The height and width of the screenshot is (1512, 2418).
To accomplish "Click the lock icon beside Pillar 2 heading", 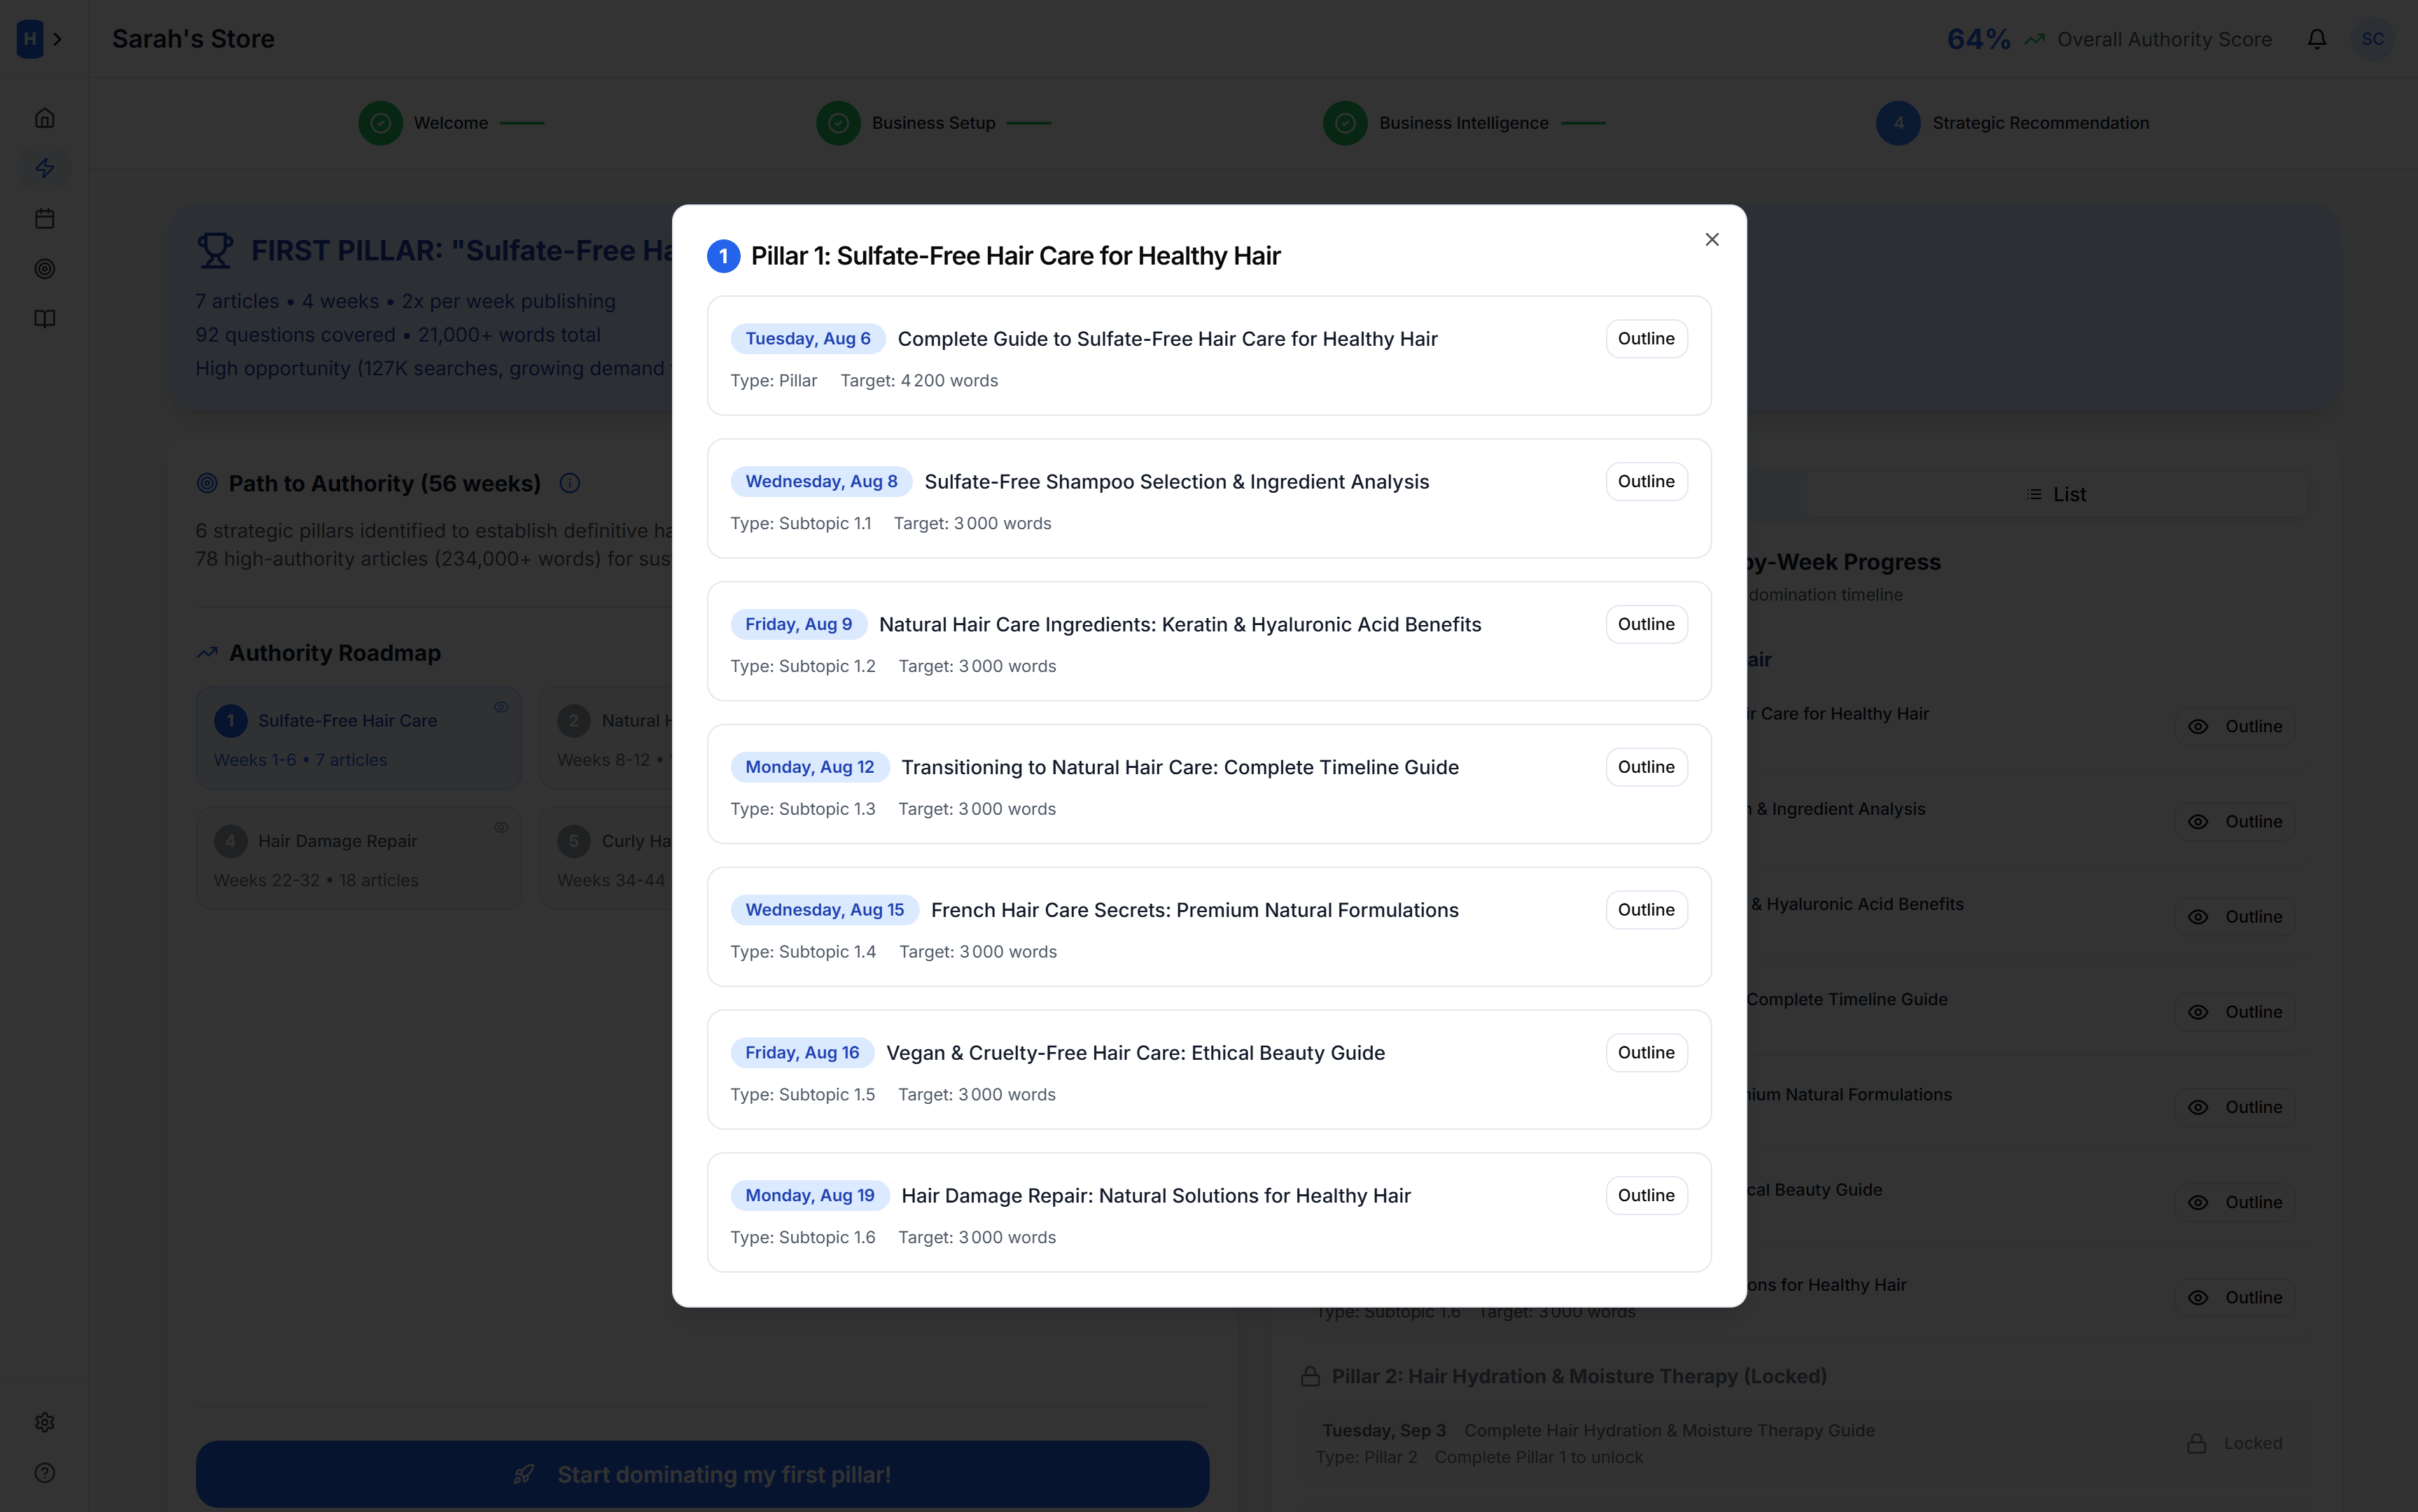I will tap(1310, 1376).
